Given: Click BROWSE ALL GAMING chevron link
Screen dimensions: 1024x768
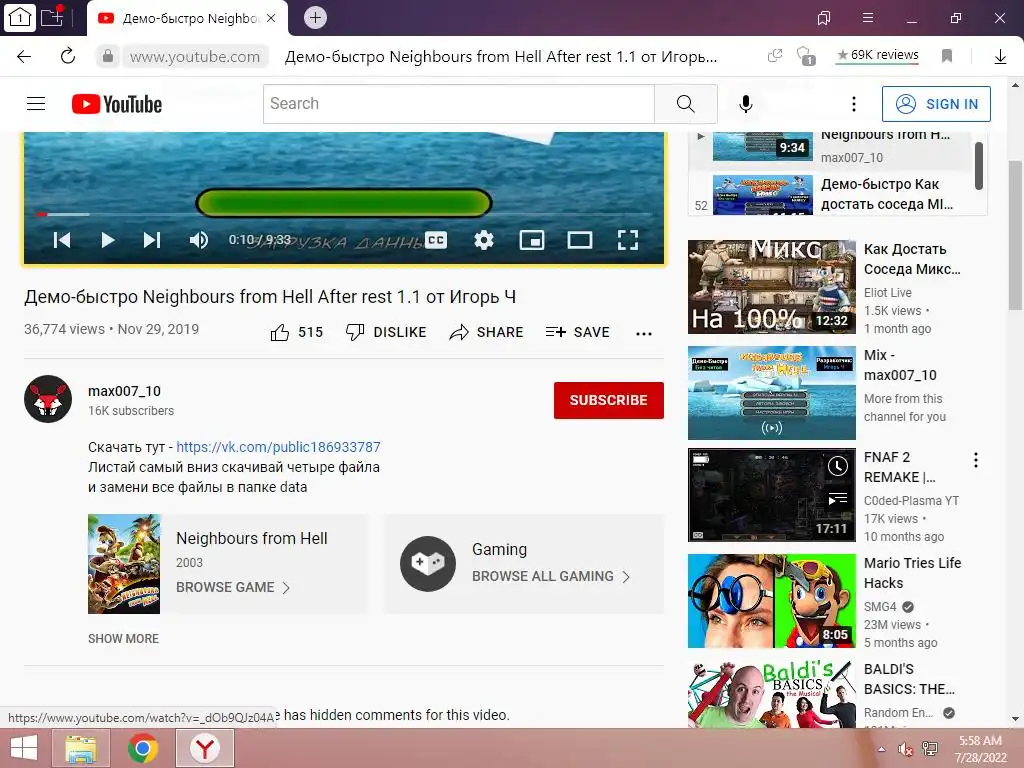Looking at the screenshot, I should (x=551, y=577).
